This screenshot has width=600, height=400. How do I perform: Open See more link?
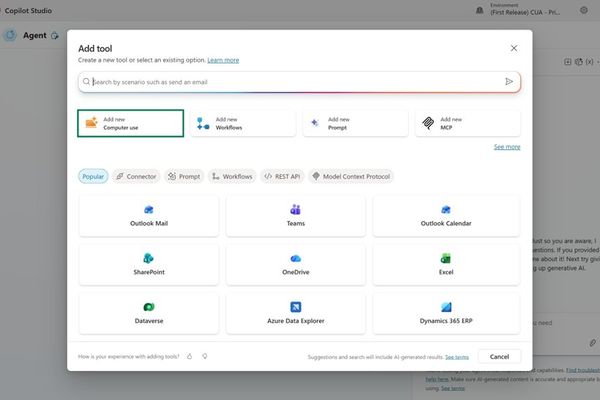[x=507, y=147]
